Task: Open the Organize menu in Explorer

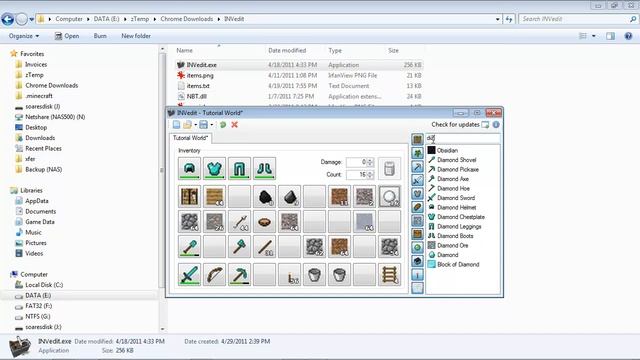Action: pyautogui.click(x=24, y=36)
